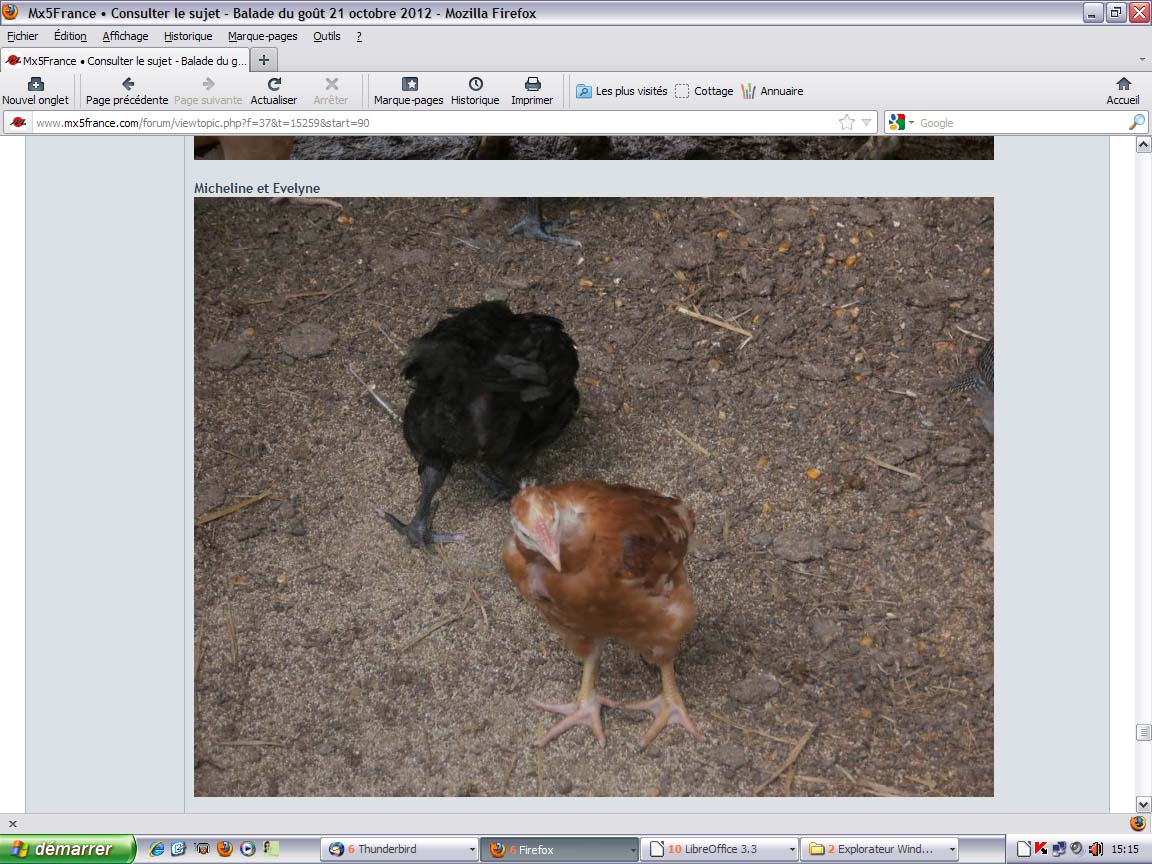Open Historique toolbar clock icon
The height and width of the screenshot is (864, 1152).
(475, 91)
